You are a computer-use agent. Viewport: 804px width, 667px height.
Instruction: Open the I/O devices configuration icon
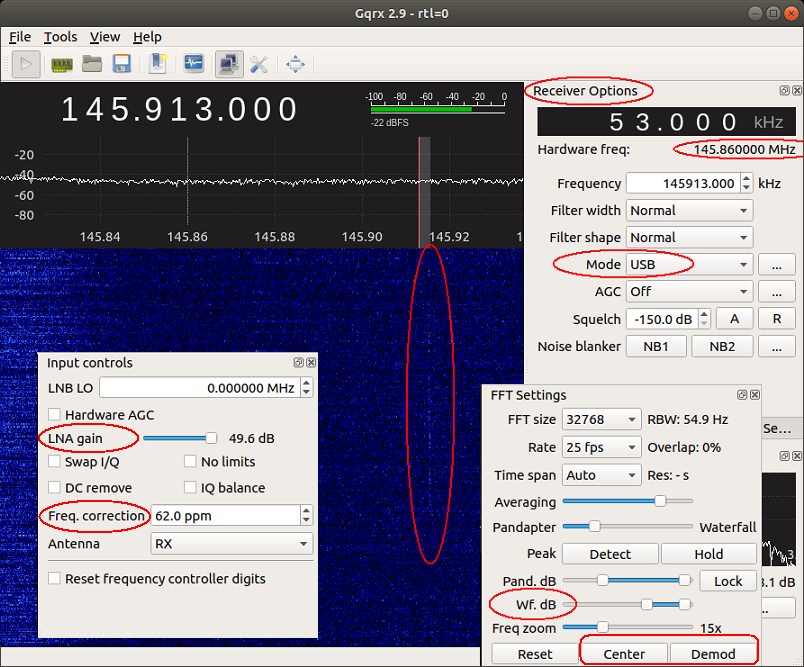(x=62, y=65)
